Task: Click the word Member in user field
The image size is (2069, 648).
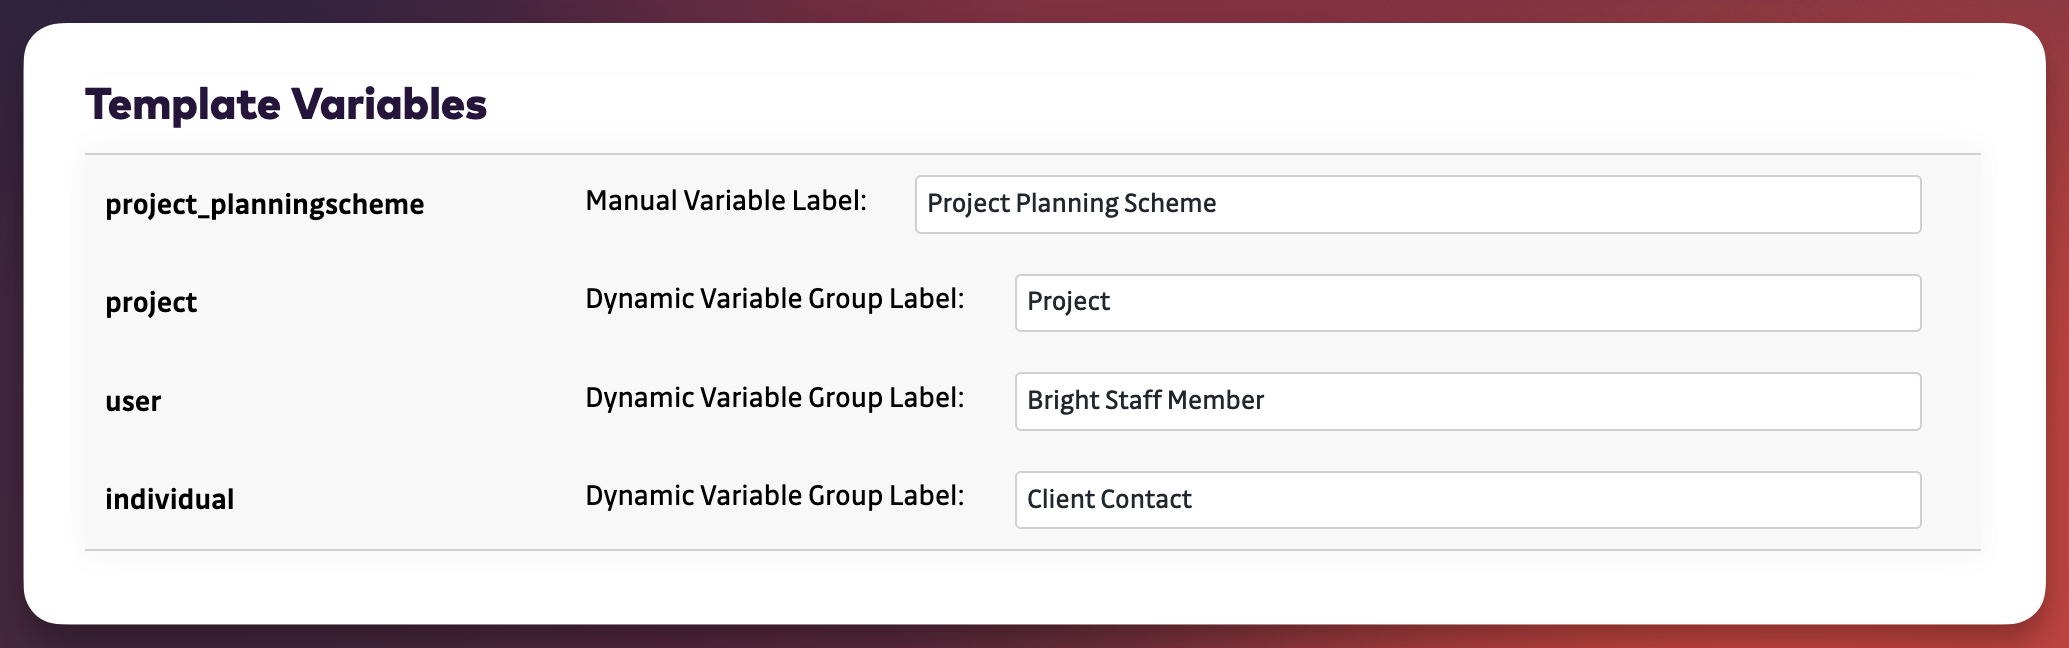Action: 1215,400
